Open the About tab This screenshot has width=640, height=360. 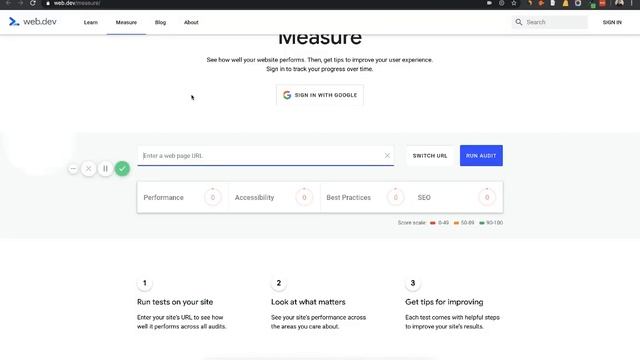[x=191, y=22]
